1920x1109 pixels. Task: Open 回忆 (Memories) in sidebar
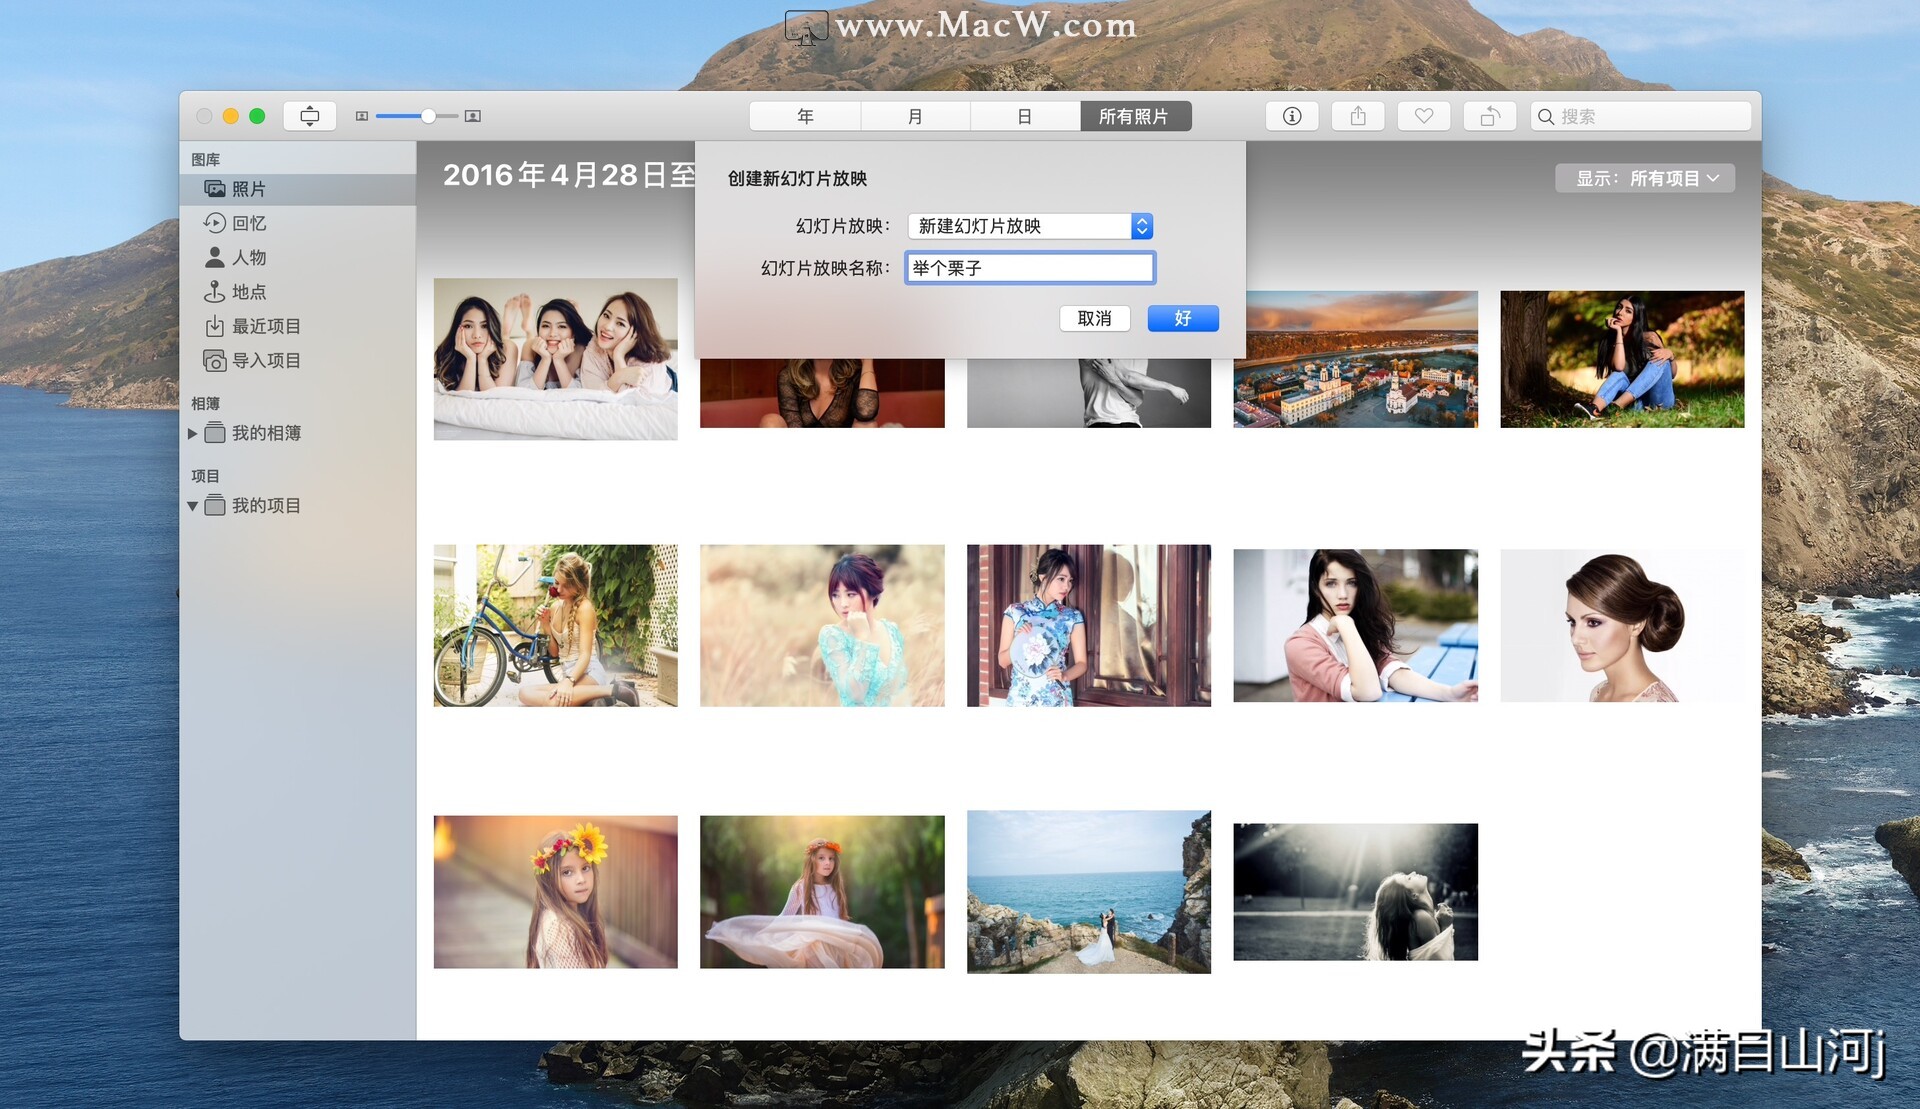[x=248, y=223]
